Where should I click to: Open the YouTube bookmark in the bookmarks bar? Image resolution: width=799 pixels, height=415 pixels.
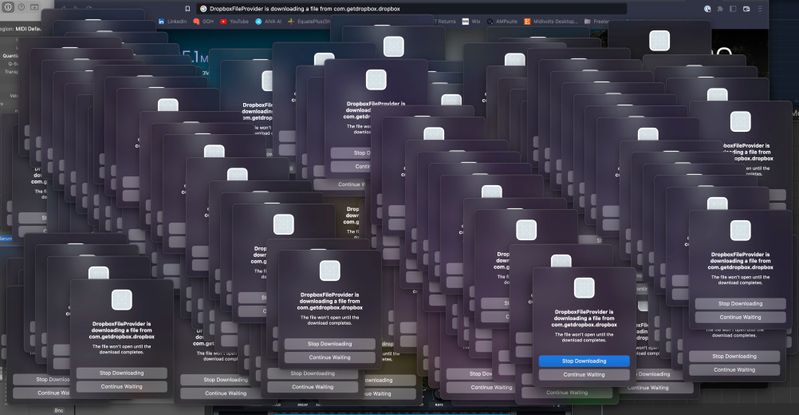point(234,21)
